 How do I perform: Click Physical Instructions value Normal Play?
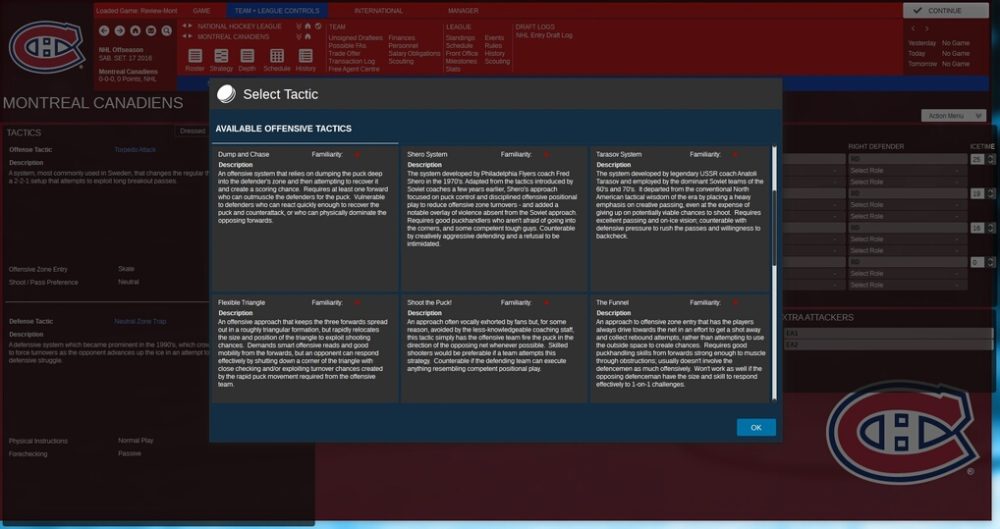136,440
